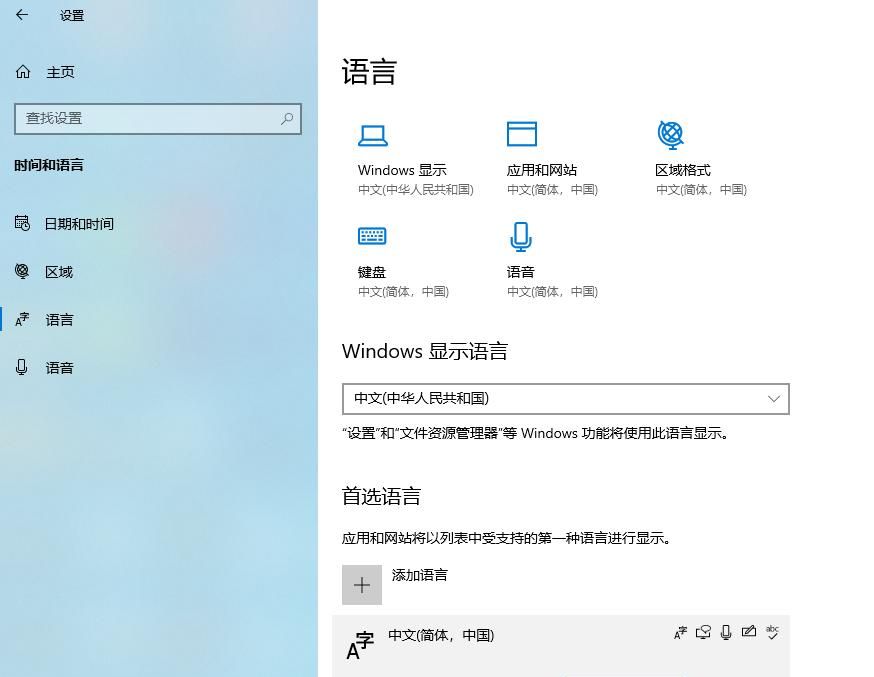874x677 pixels.
Task: Click the 区域 globe icon in sidebar
Action: pos(22,271)
